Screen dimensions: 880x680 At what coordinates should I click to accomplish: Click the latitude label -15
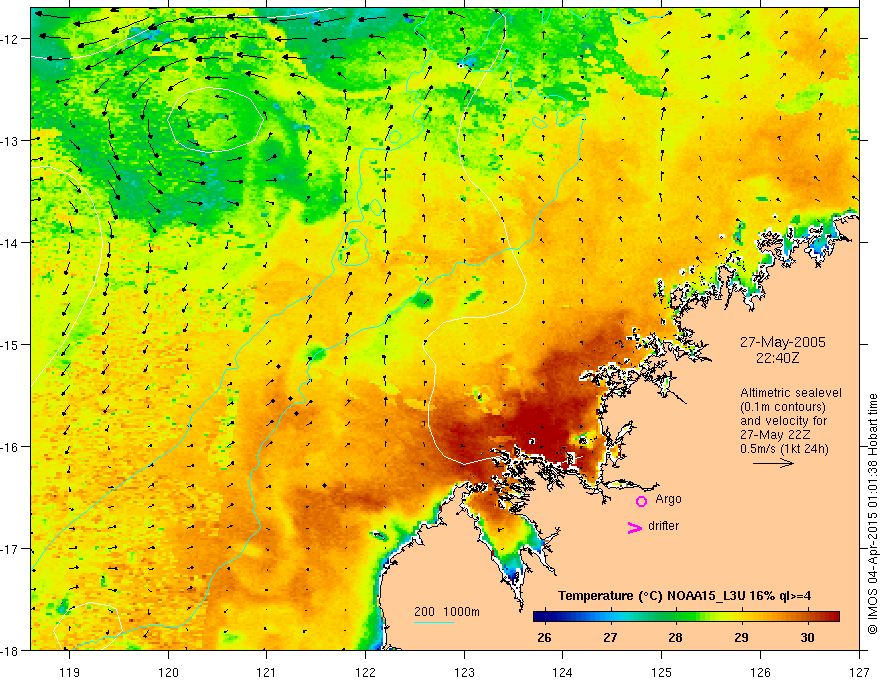click(x=10, y=344)
